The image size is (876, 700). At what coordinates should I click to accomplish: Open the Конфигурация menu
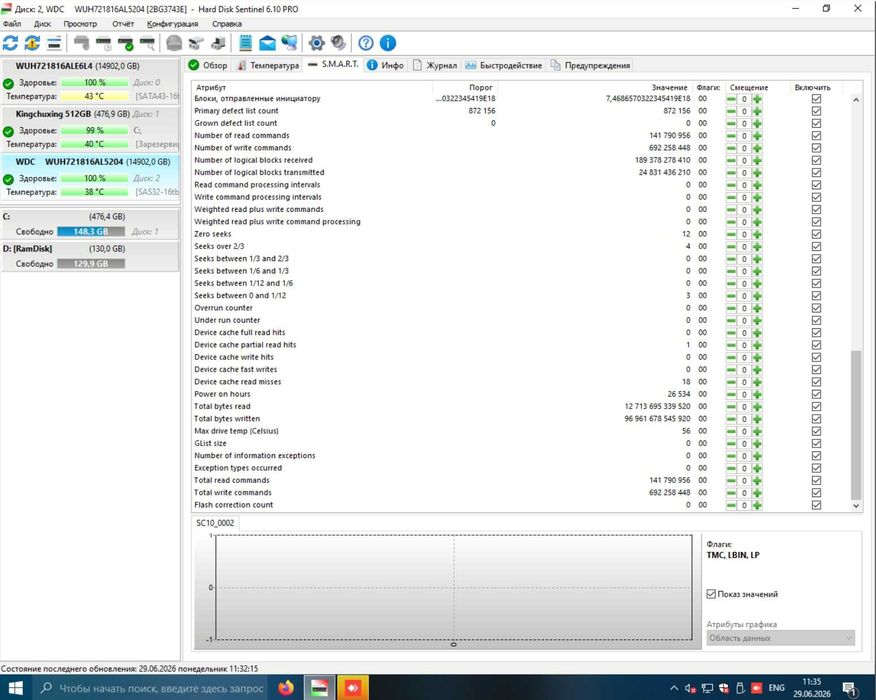coord(173,24)
